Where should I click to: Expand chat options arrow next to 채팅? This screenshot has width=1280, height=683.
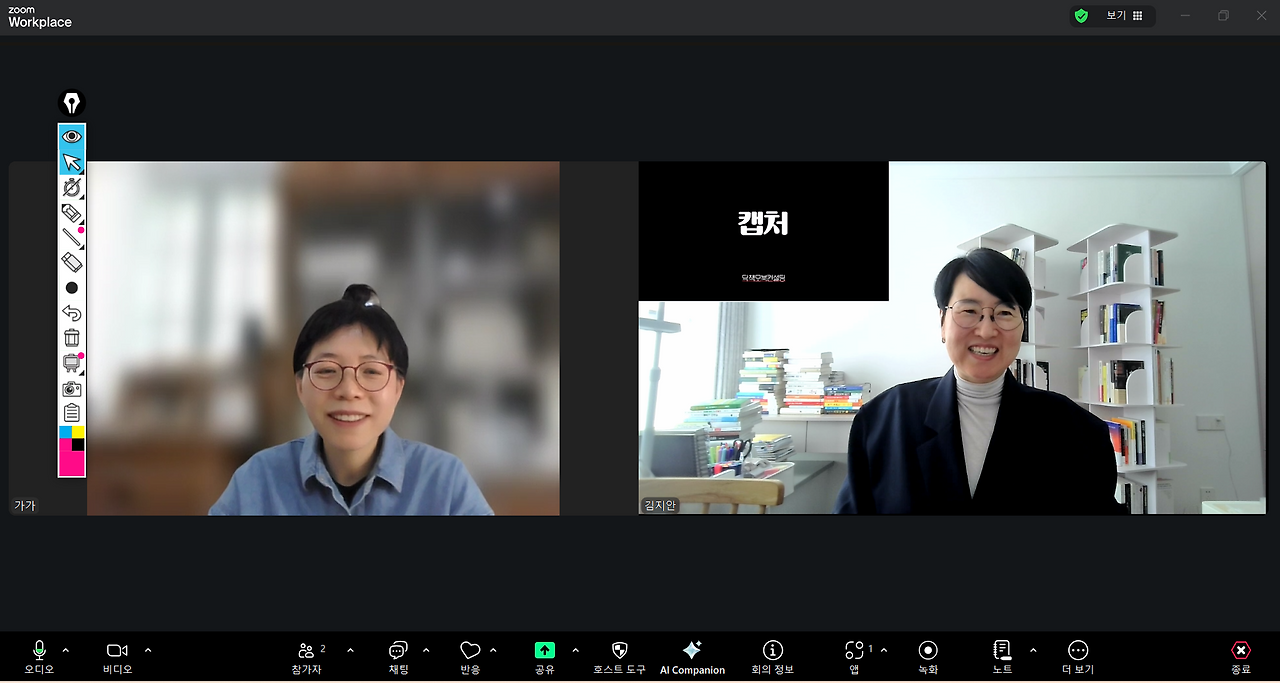point(426,650)
